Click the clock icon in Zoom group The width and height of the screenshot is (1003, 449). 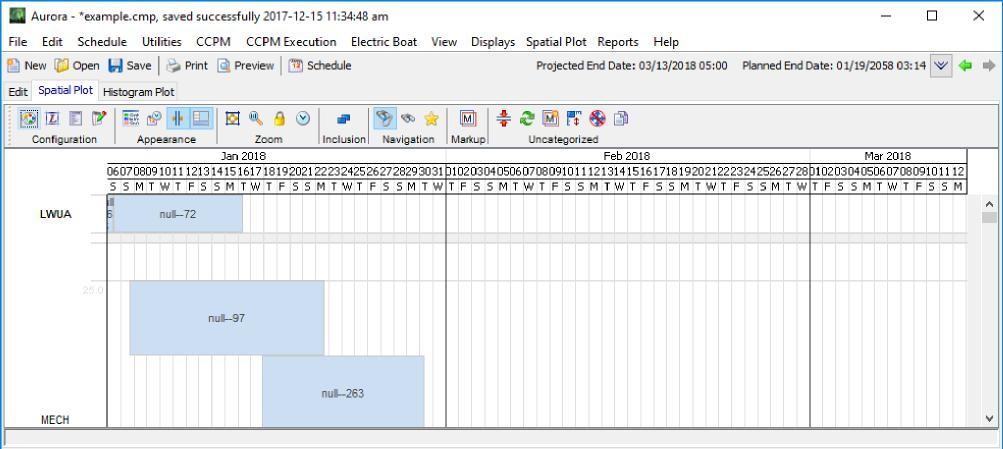pos(301,119)
